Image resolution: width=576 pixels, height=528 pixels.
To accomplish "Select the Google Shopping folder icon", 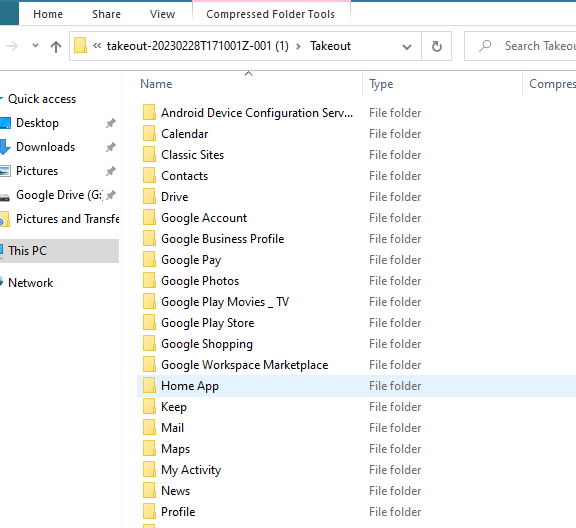I will 149,343.
